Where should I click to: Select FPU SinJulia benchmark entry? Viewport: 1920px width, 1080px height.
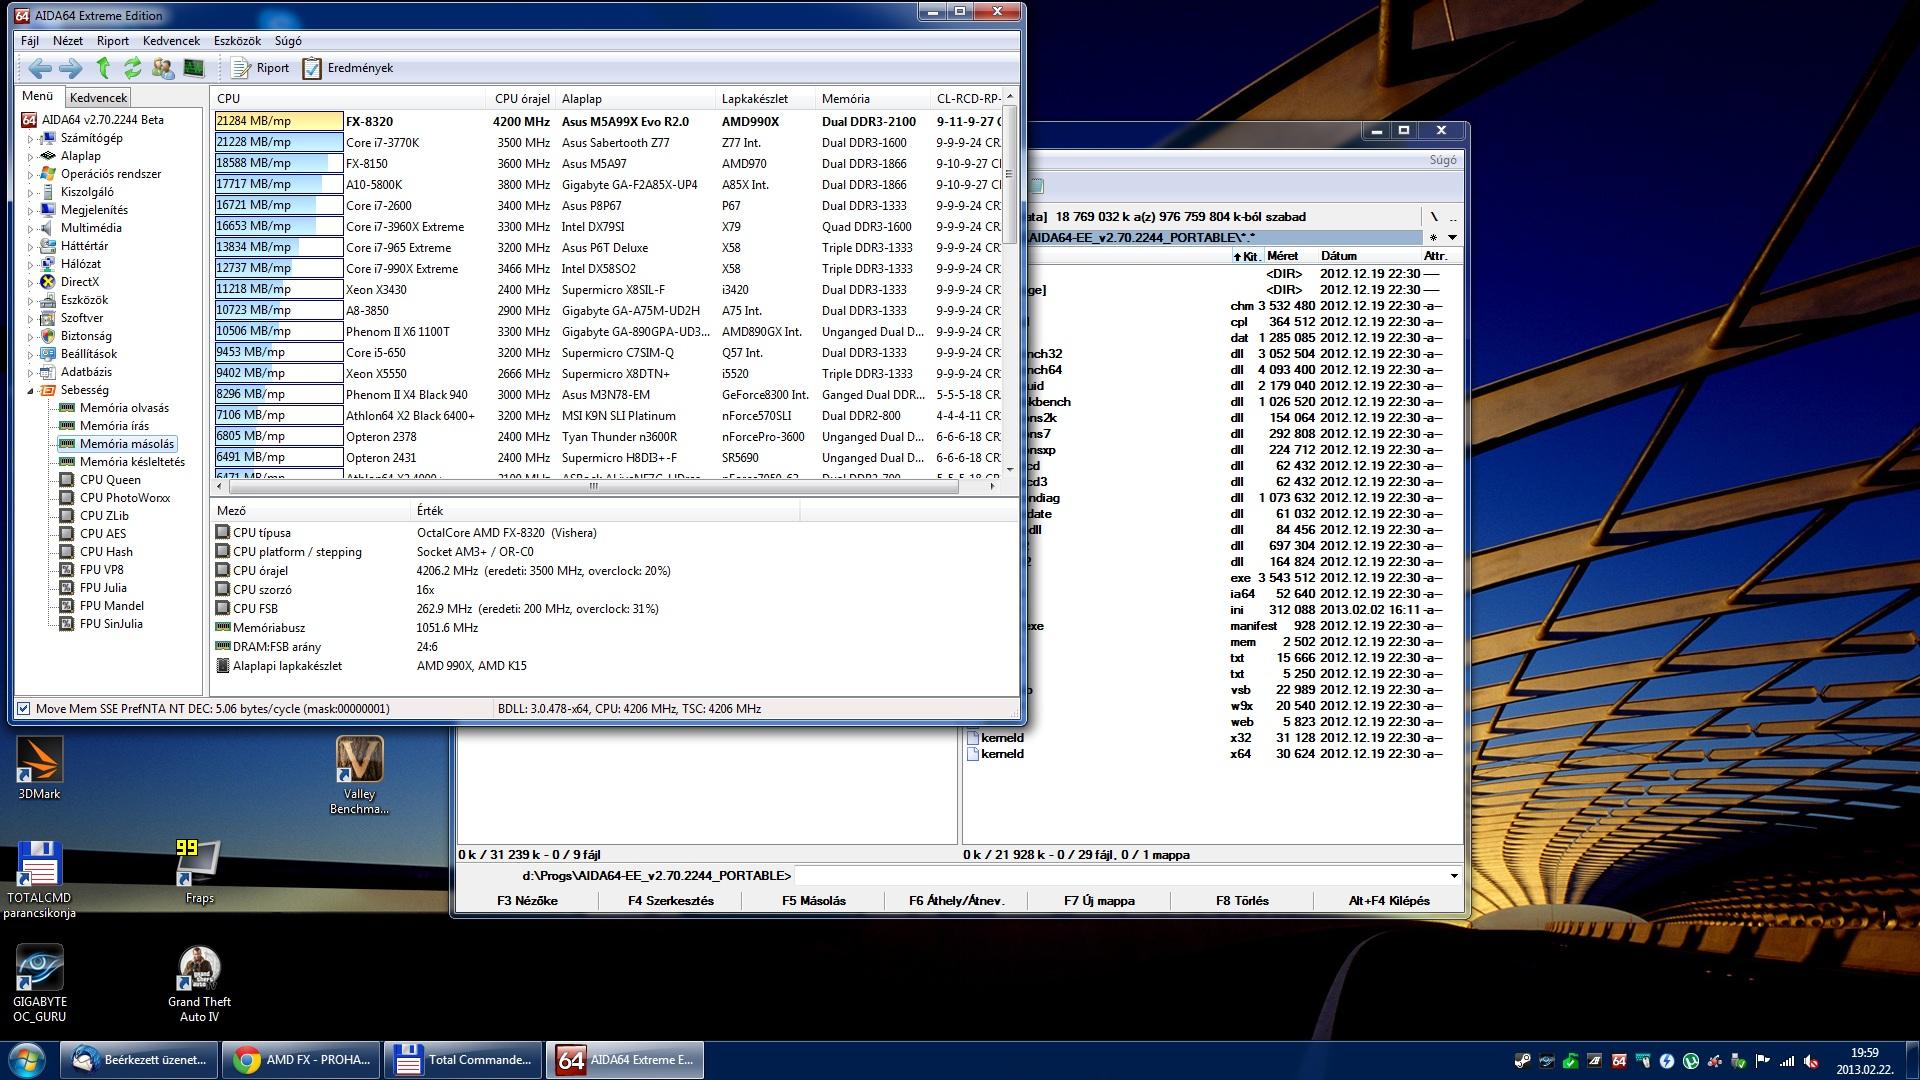111,624
